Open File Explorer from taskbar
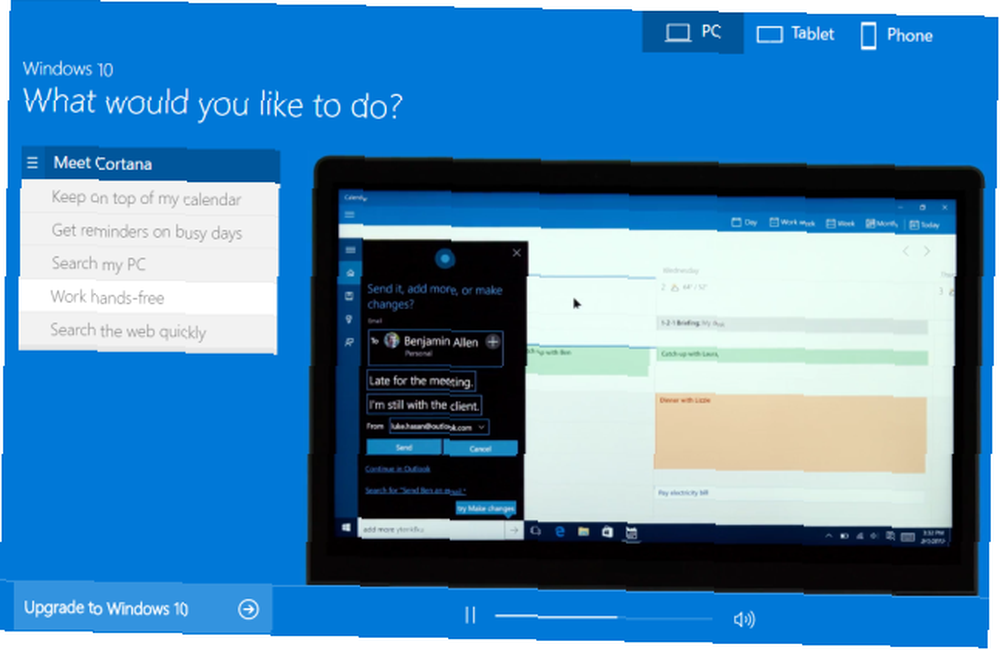 (x=583, y=531)
